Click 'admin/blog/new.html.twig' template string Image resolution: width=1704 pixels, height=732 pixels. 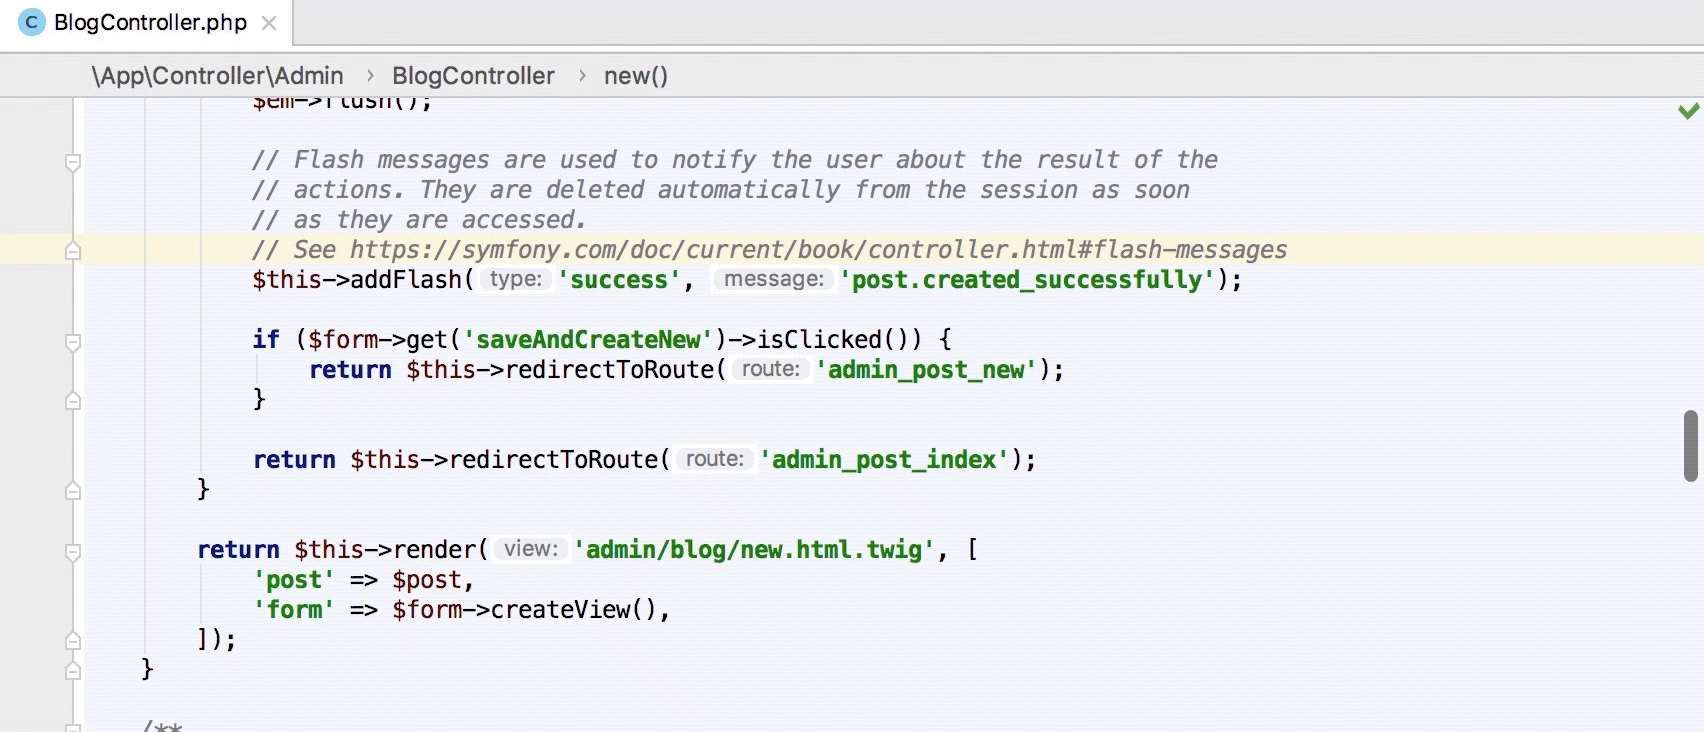coord(754,550)
